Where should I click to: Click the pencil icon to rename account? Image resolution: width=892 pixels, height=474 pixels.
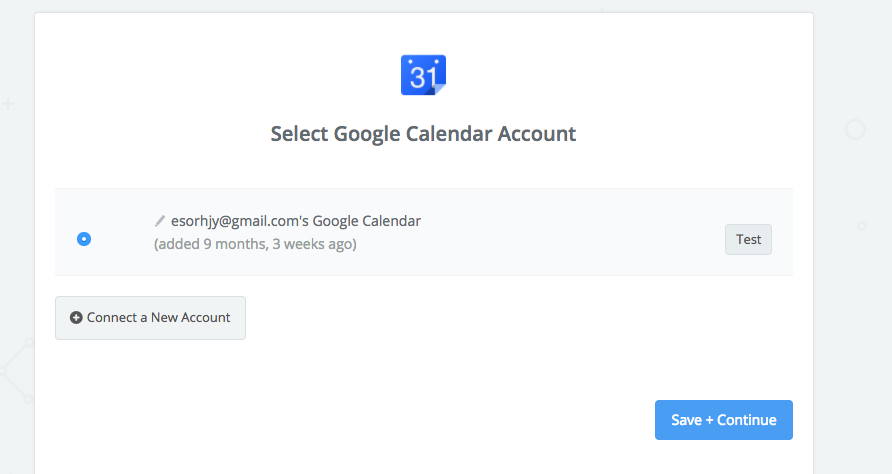[x=160, y=221]
